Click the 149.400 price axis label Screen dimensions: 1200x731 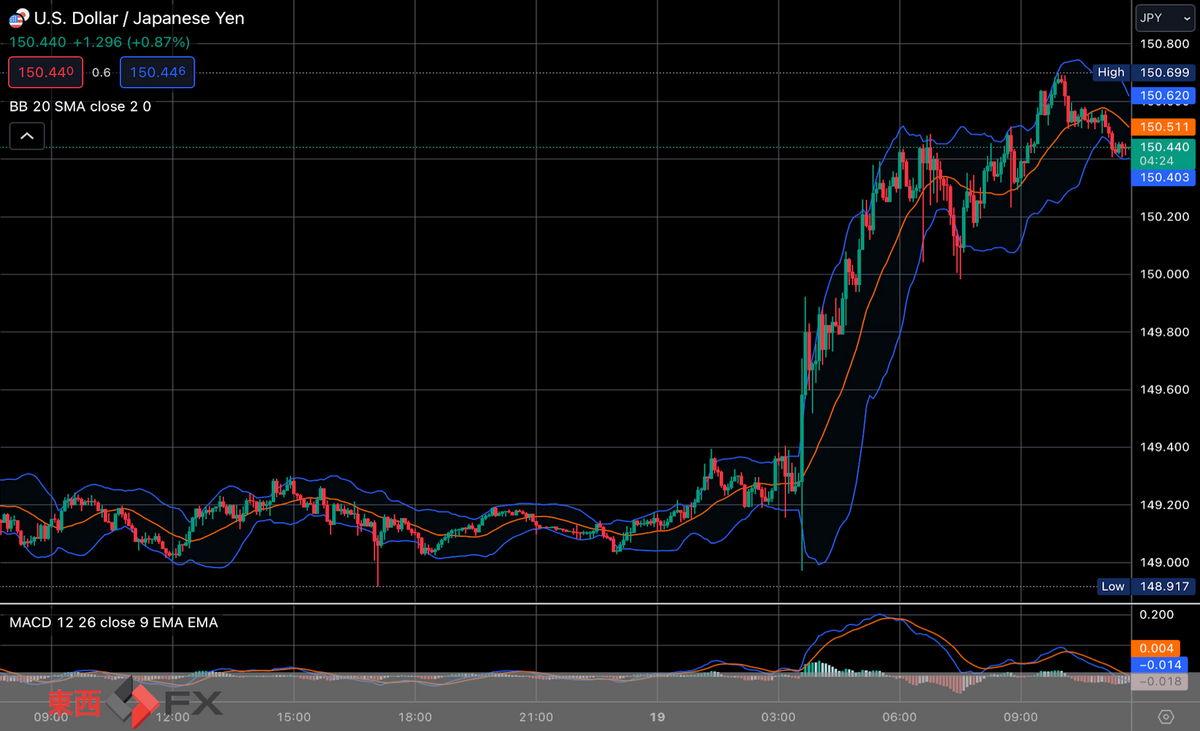pos(1164,447)
